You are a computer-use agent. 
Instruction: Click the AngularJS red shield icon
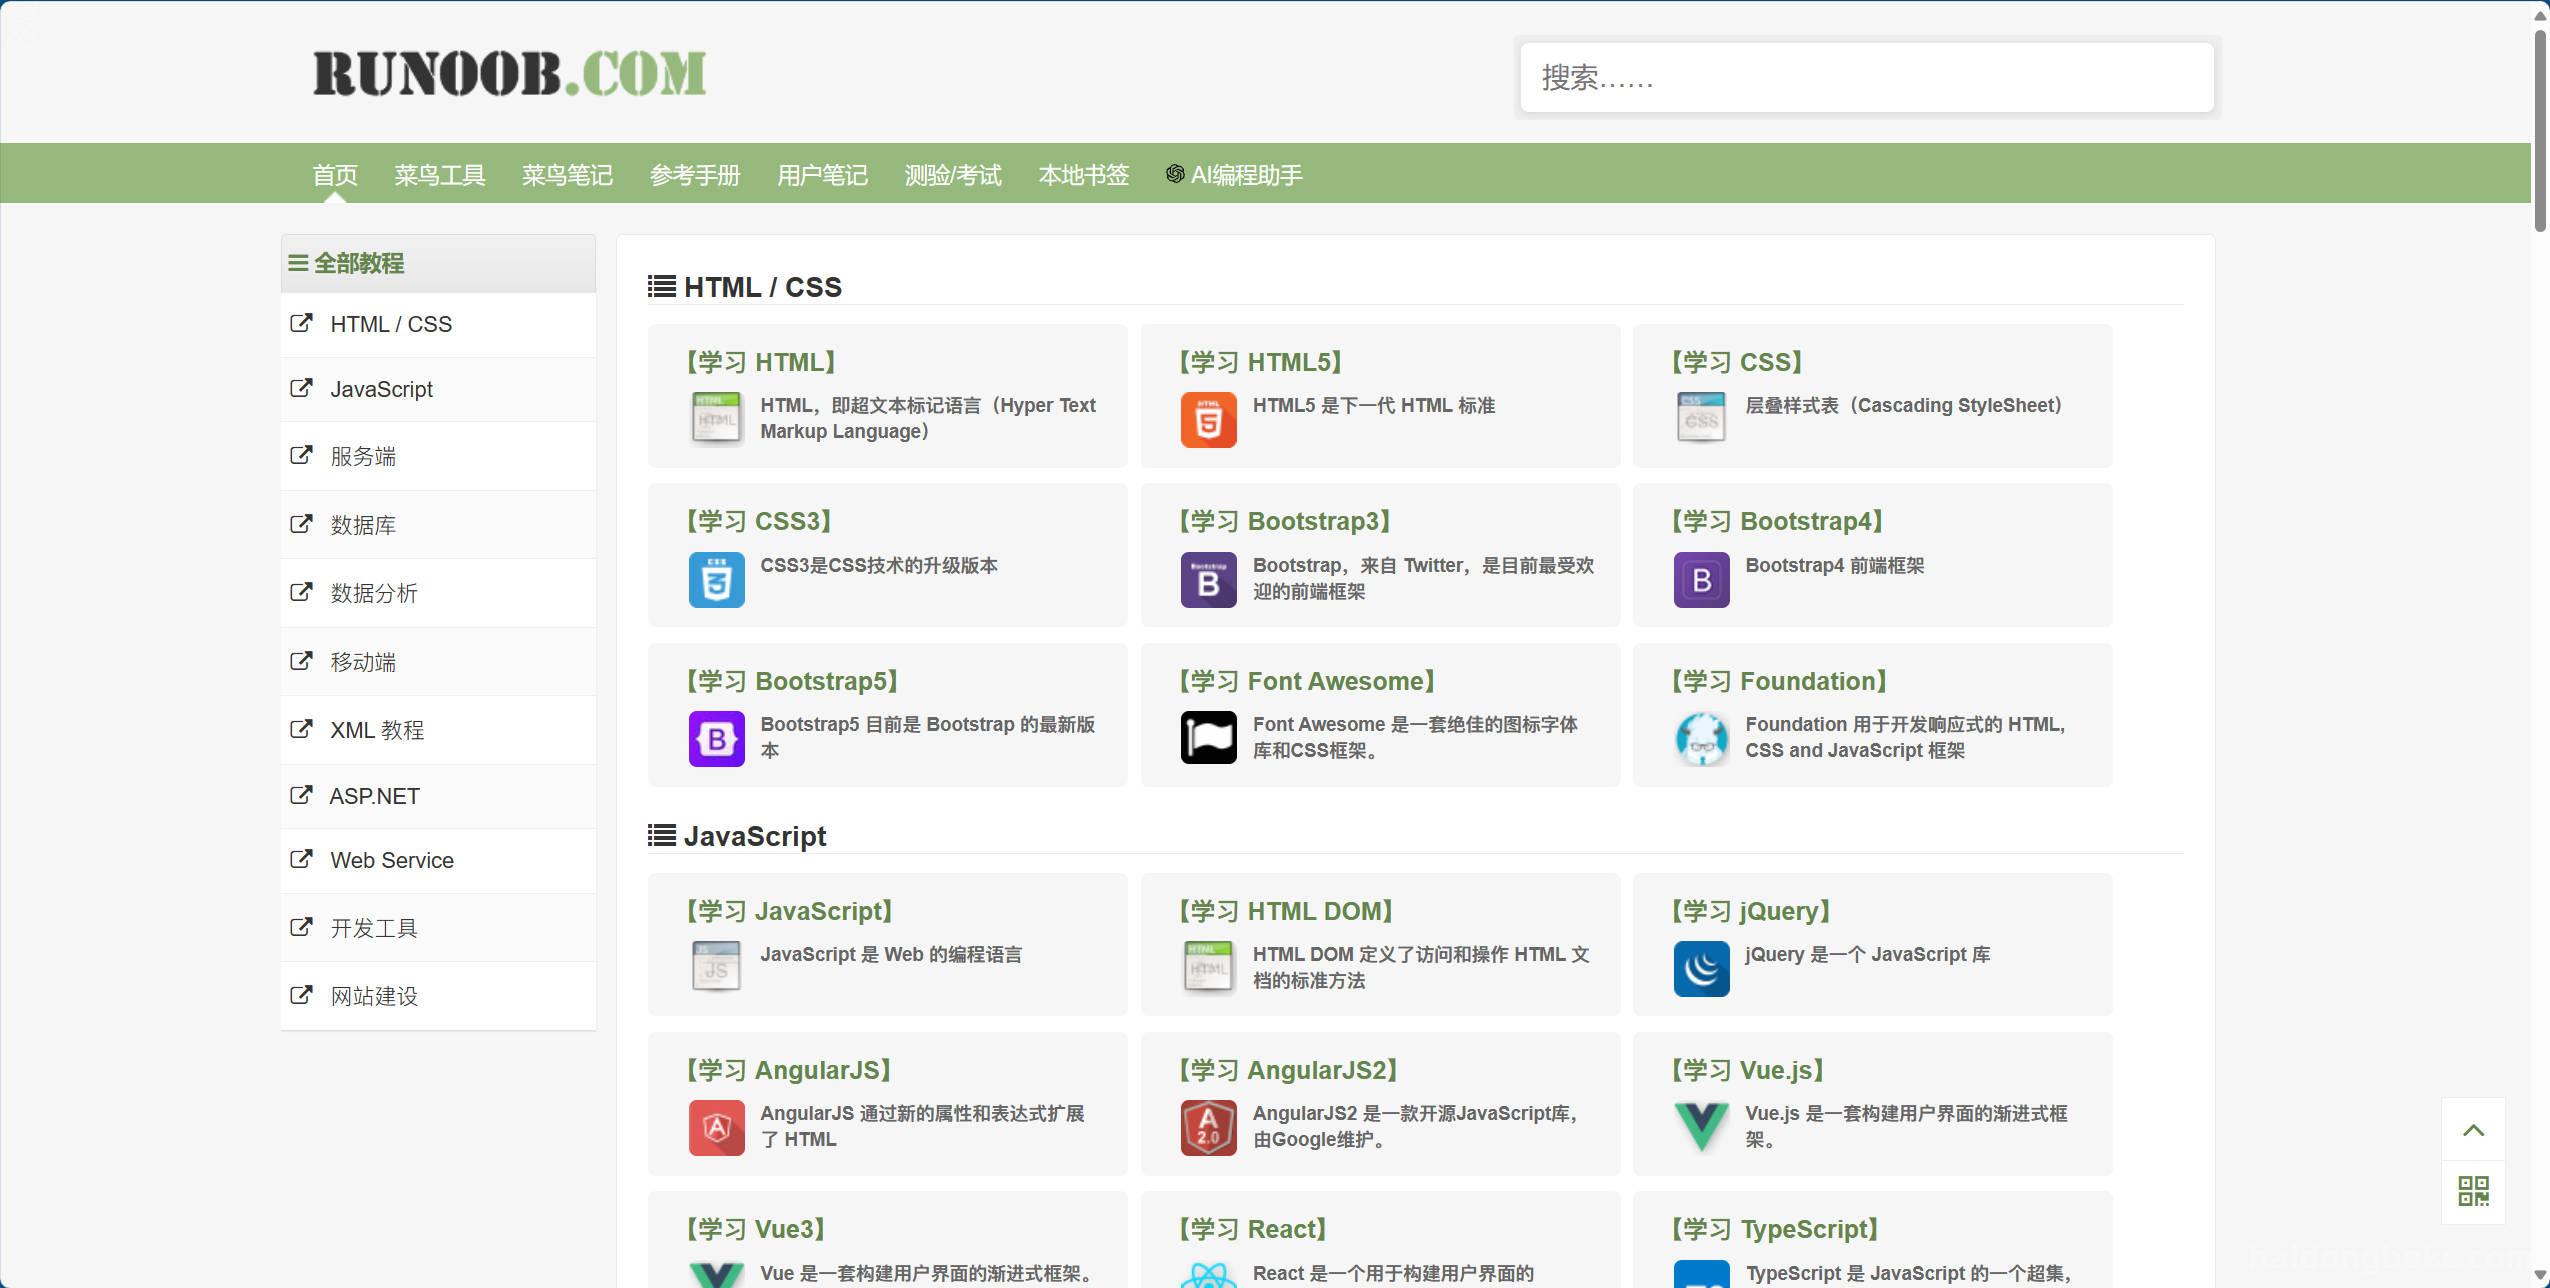point(716,1127)
